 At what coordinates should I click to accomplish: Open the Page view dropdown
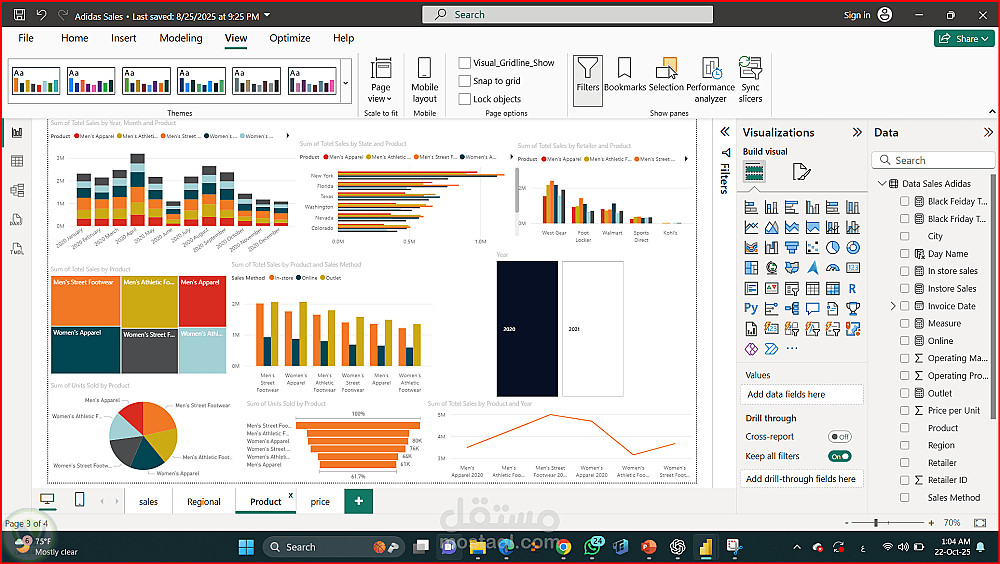pos(380,80)
